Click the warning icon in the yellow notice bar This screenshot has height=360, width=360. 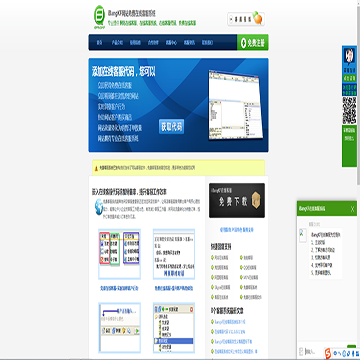pos(96,168)
